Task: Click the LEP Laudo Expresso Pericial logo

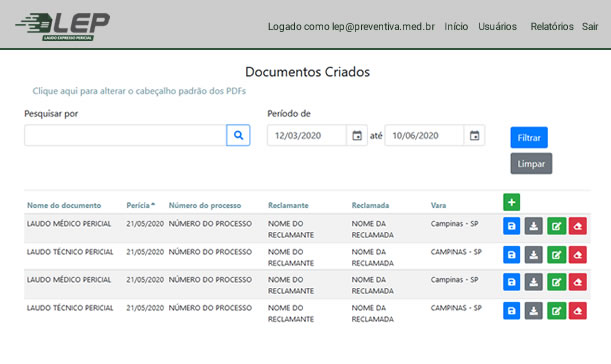Action: pos(63,26)
